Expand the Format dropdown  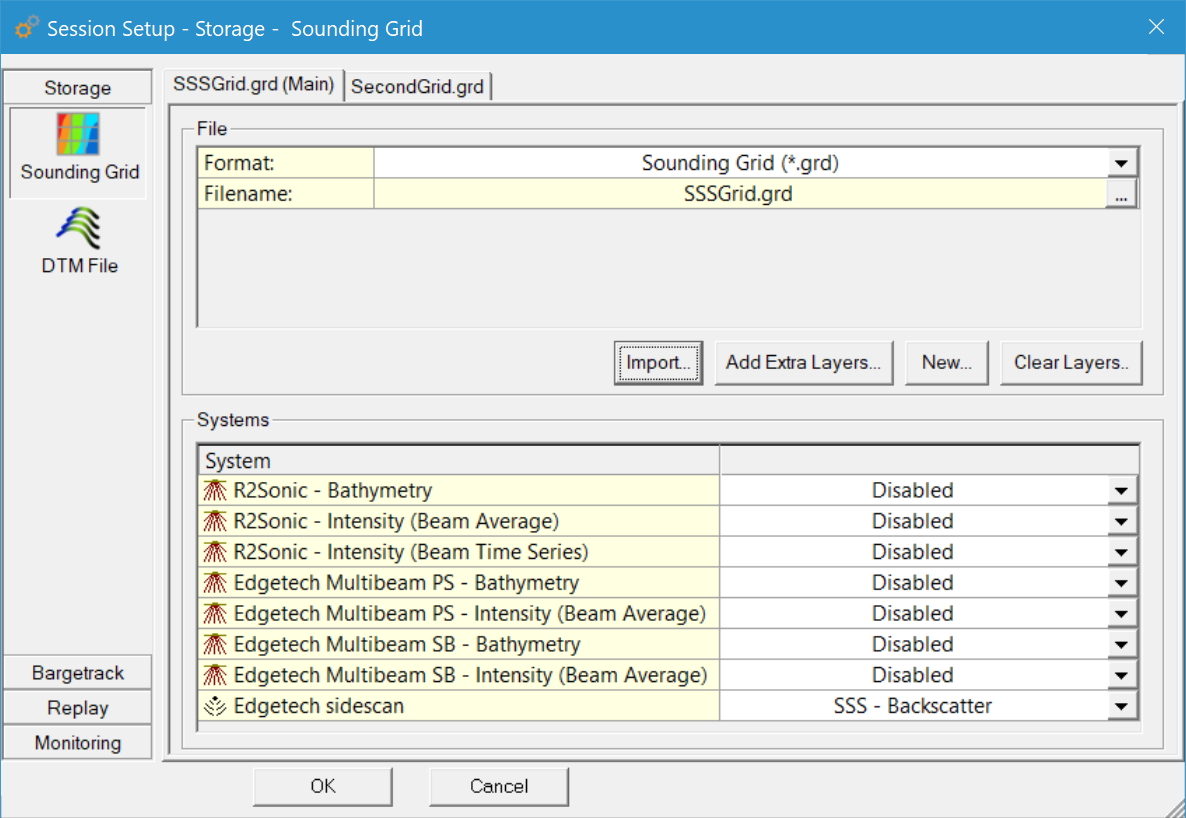[x=1122, y=164]
